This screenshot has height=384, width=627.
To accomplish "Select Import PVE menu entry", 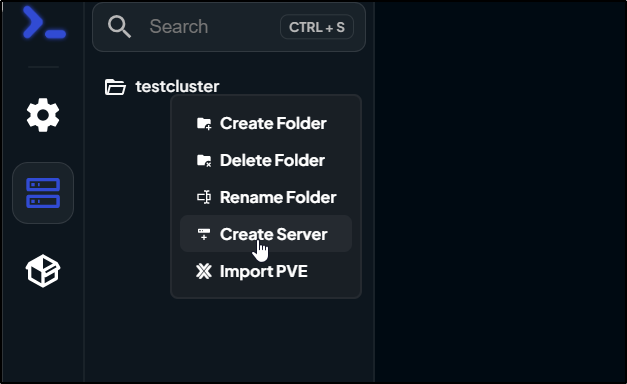I will [266, 271].
